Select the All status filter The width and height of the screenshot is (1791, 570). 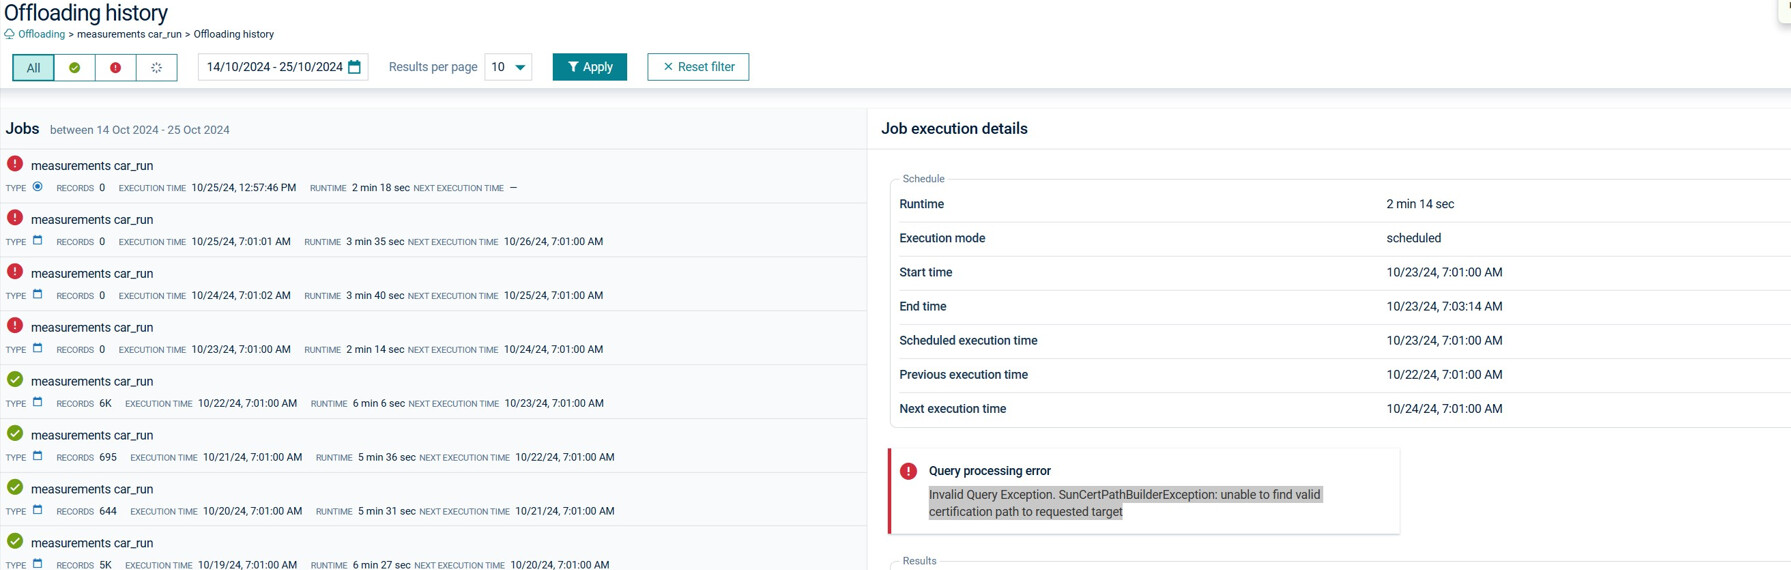tap(33, 67)
